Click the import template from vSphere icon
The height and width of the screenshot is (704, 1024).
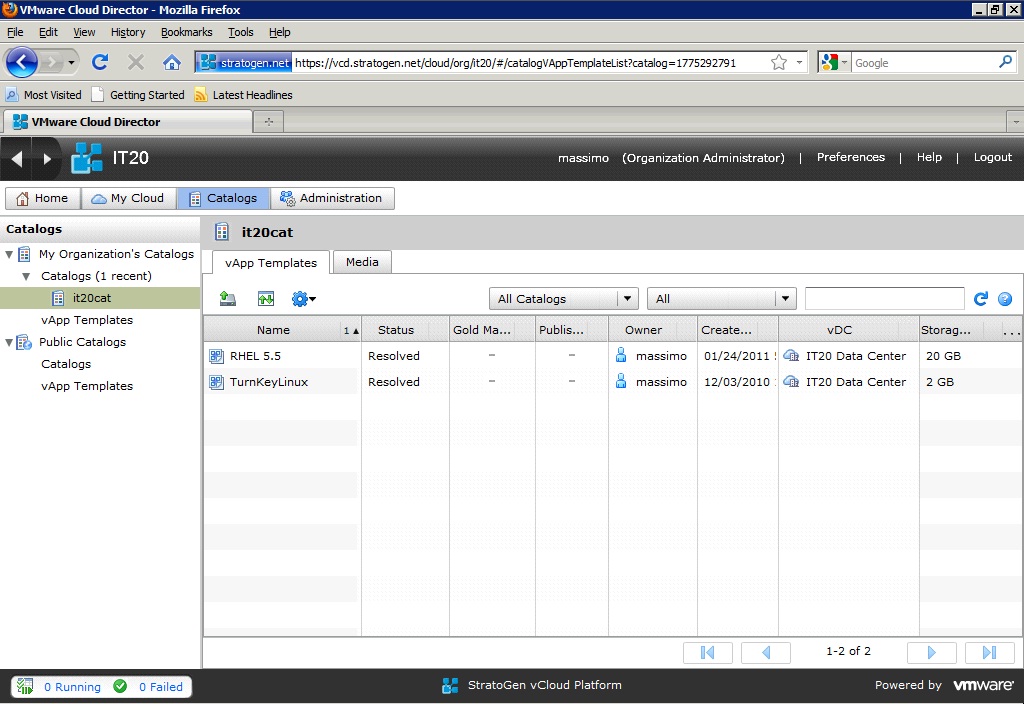click(x=266, y=298)
